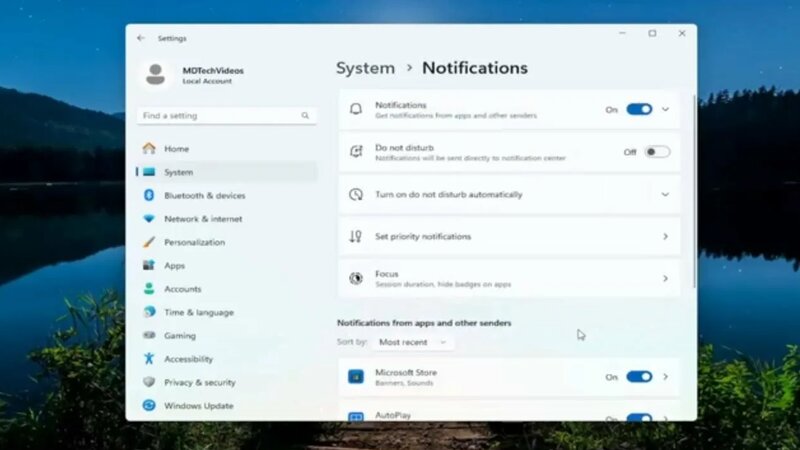This screenshot has height=450, width=800.
Task: Expand the Notifications options chevron
Action: (x=665, y=109)
